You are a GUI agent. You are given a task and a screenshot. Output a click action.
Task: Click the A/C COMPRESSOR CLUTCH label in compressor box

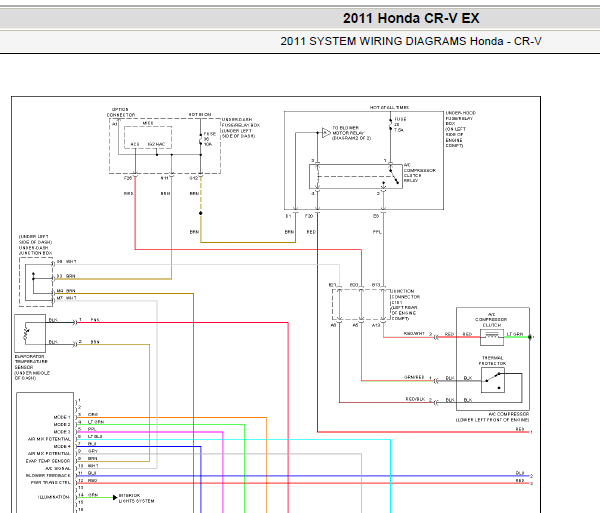(492, 320)
